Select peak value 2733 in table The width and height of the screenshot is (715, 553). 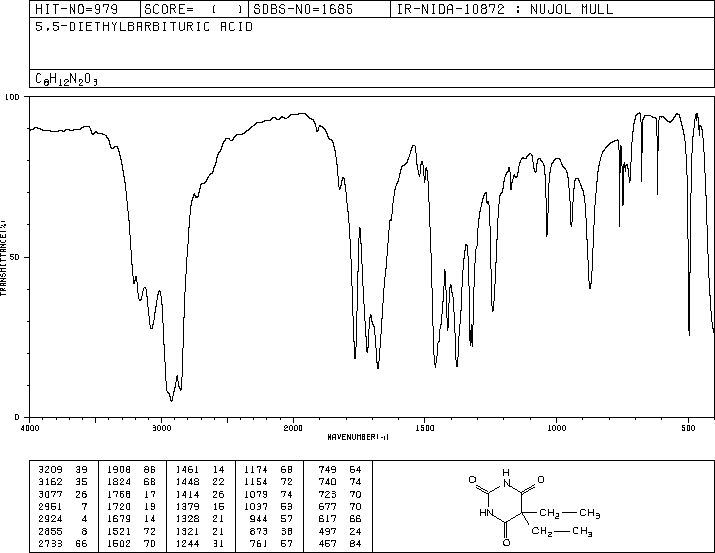[51, 543]
